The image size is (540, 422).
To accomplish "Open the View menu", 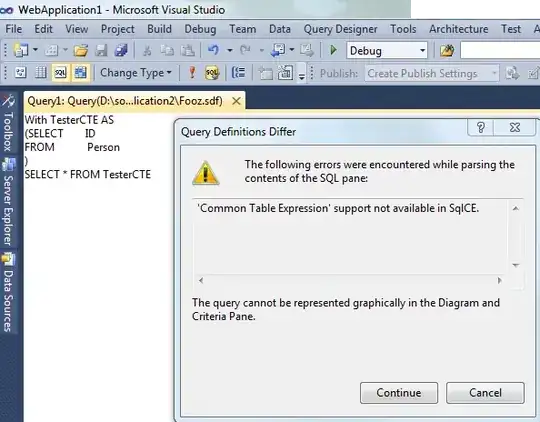I will click(77, 29).
